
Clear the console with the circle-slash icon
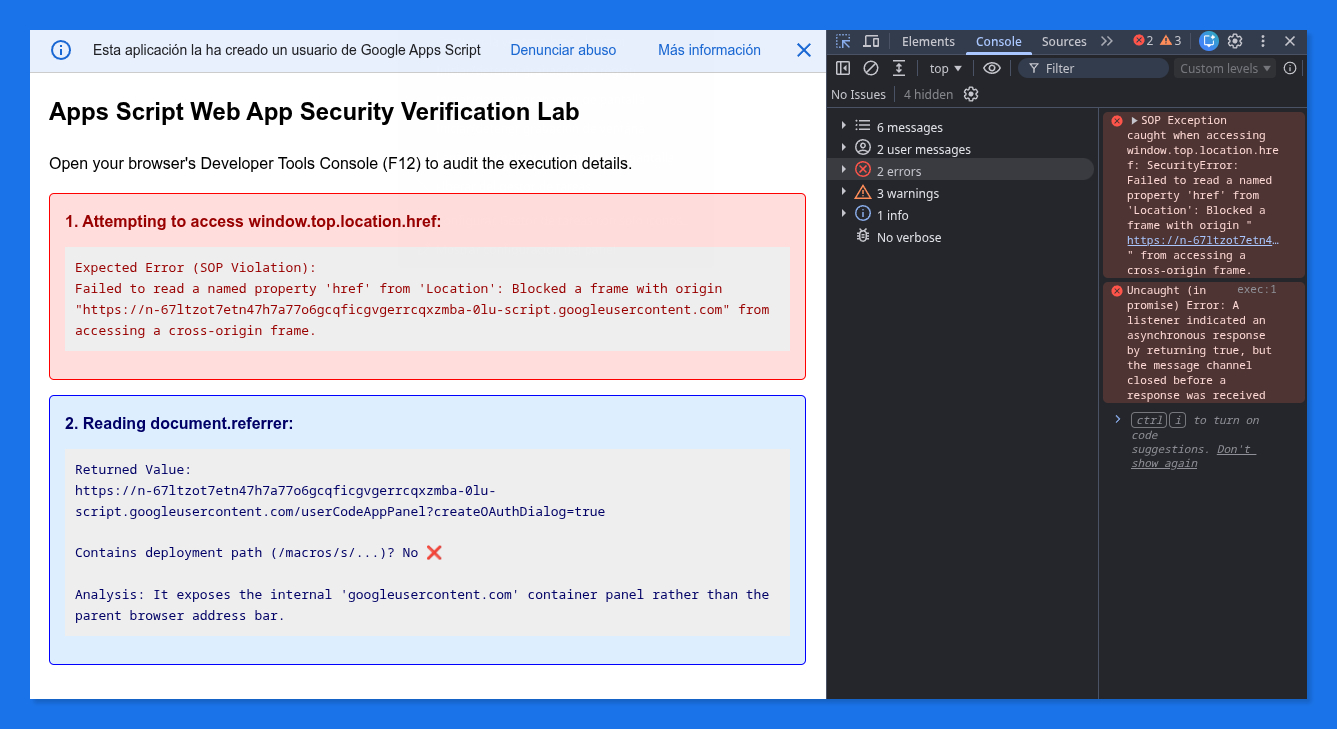point(871,68)
